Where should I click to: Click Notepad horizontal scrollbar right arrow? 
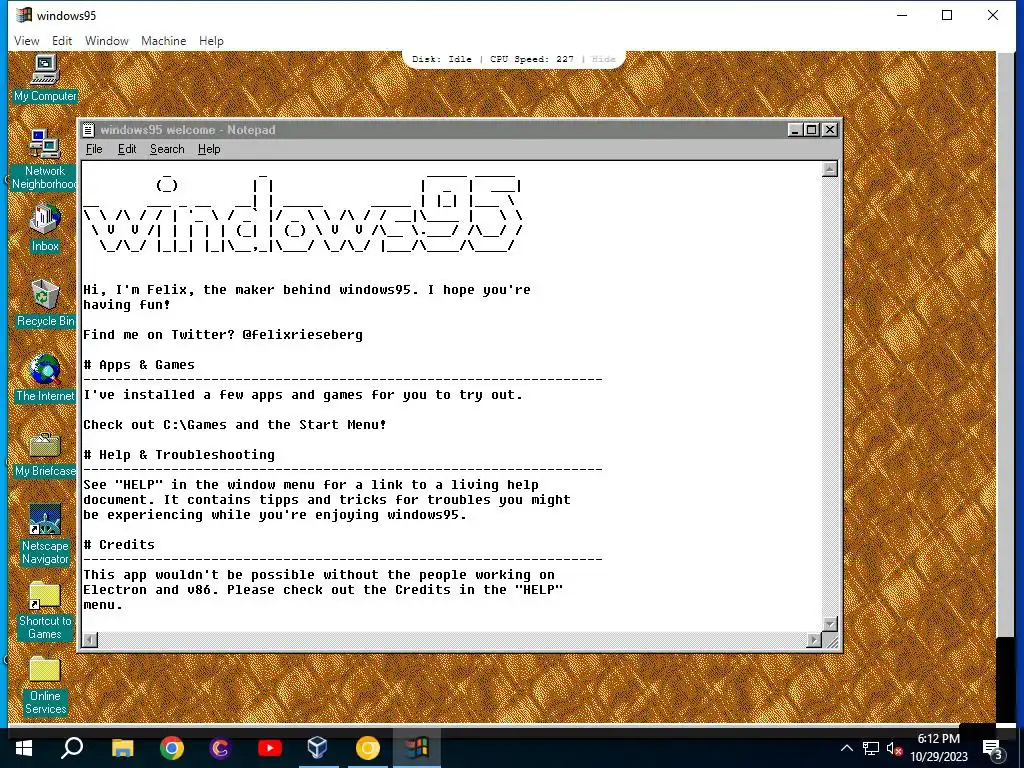pos(814,640)
